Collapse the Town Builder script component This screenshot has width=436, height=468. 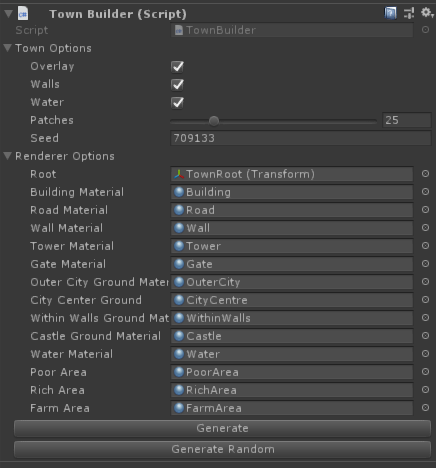(8, 14)
